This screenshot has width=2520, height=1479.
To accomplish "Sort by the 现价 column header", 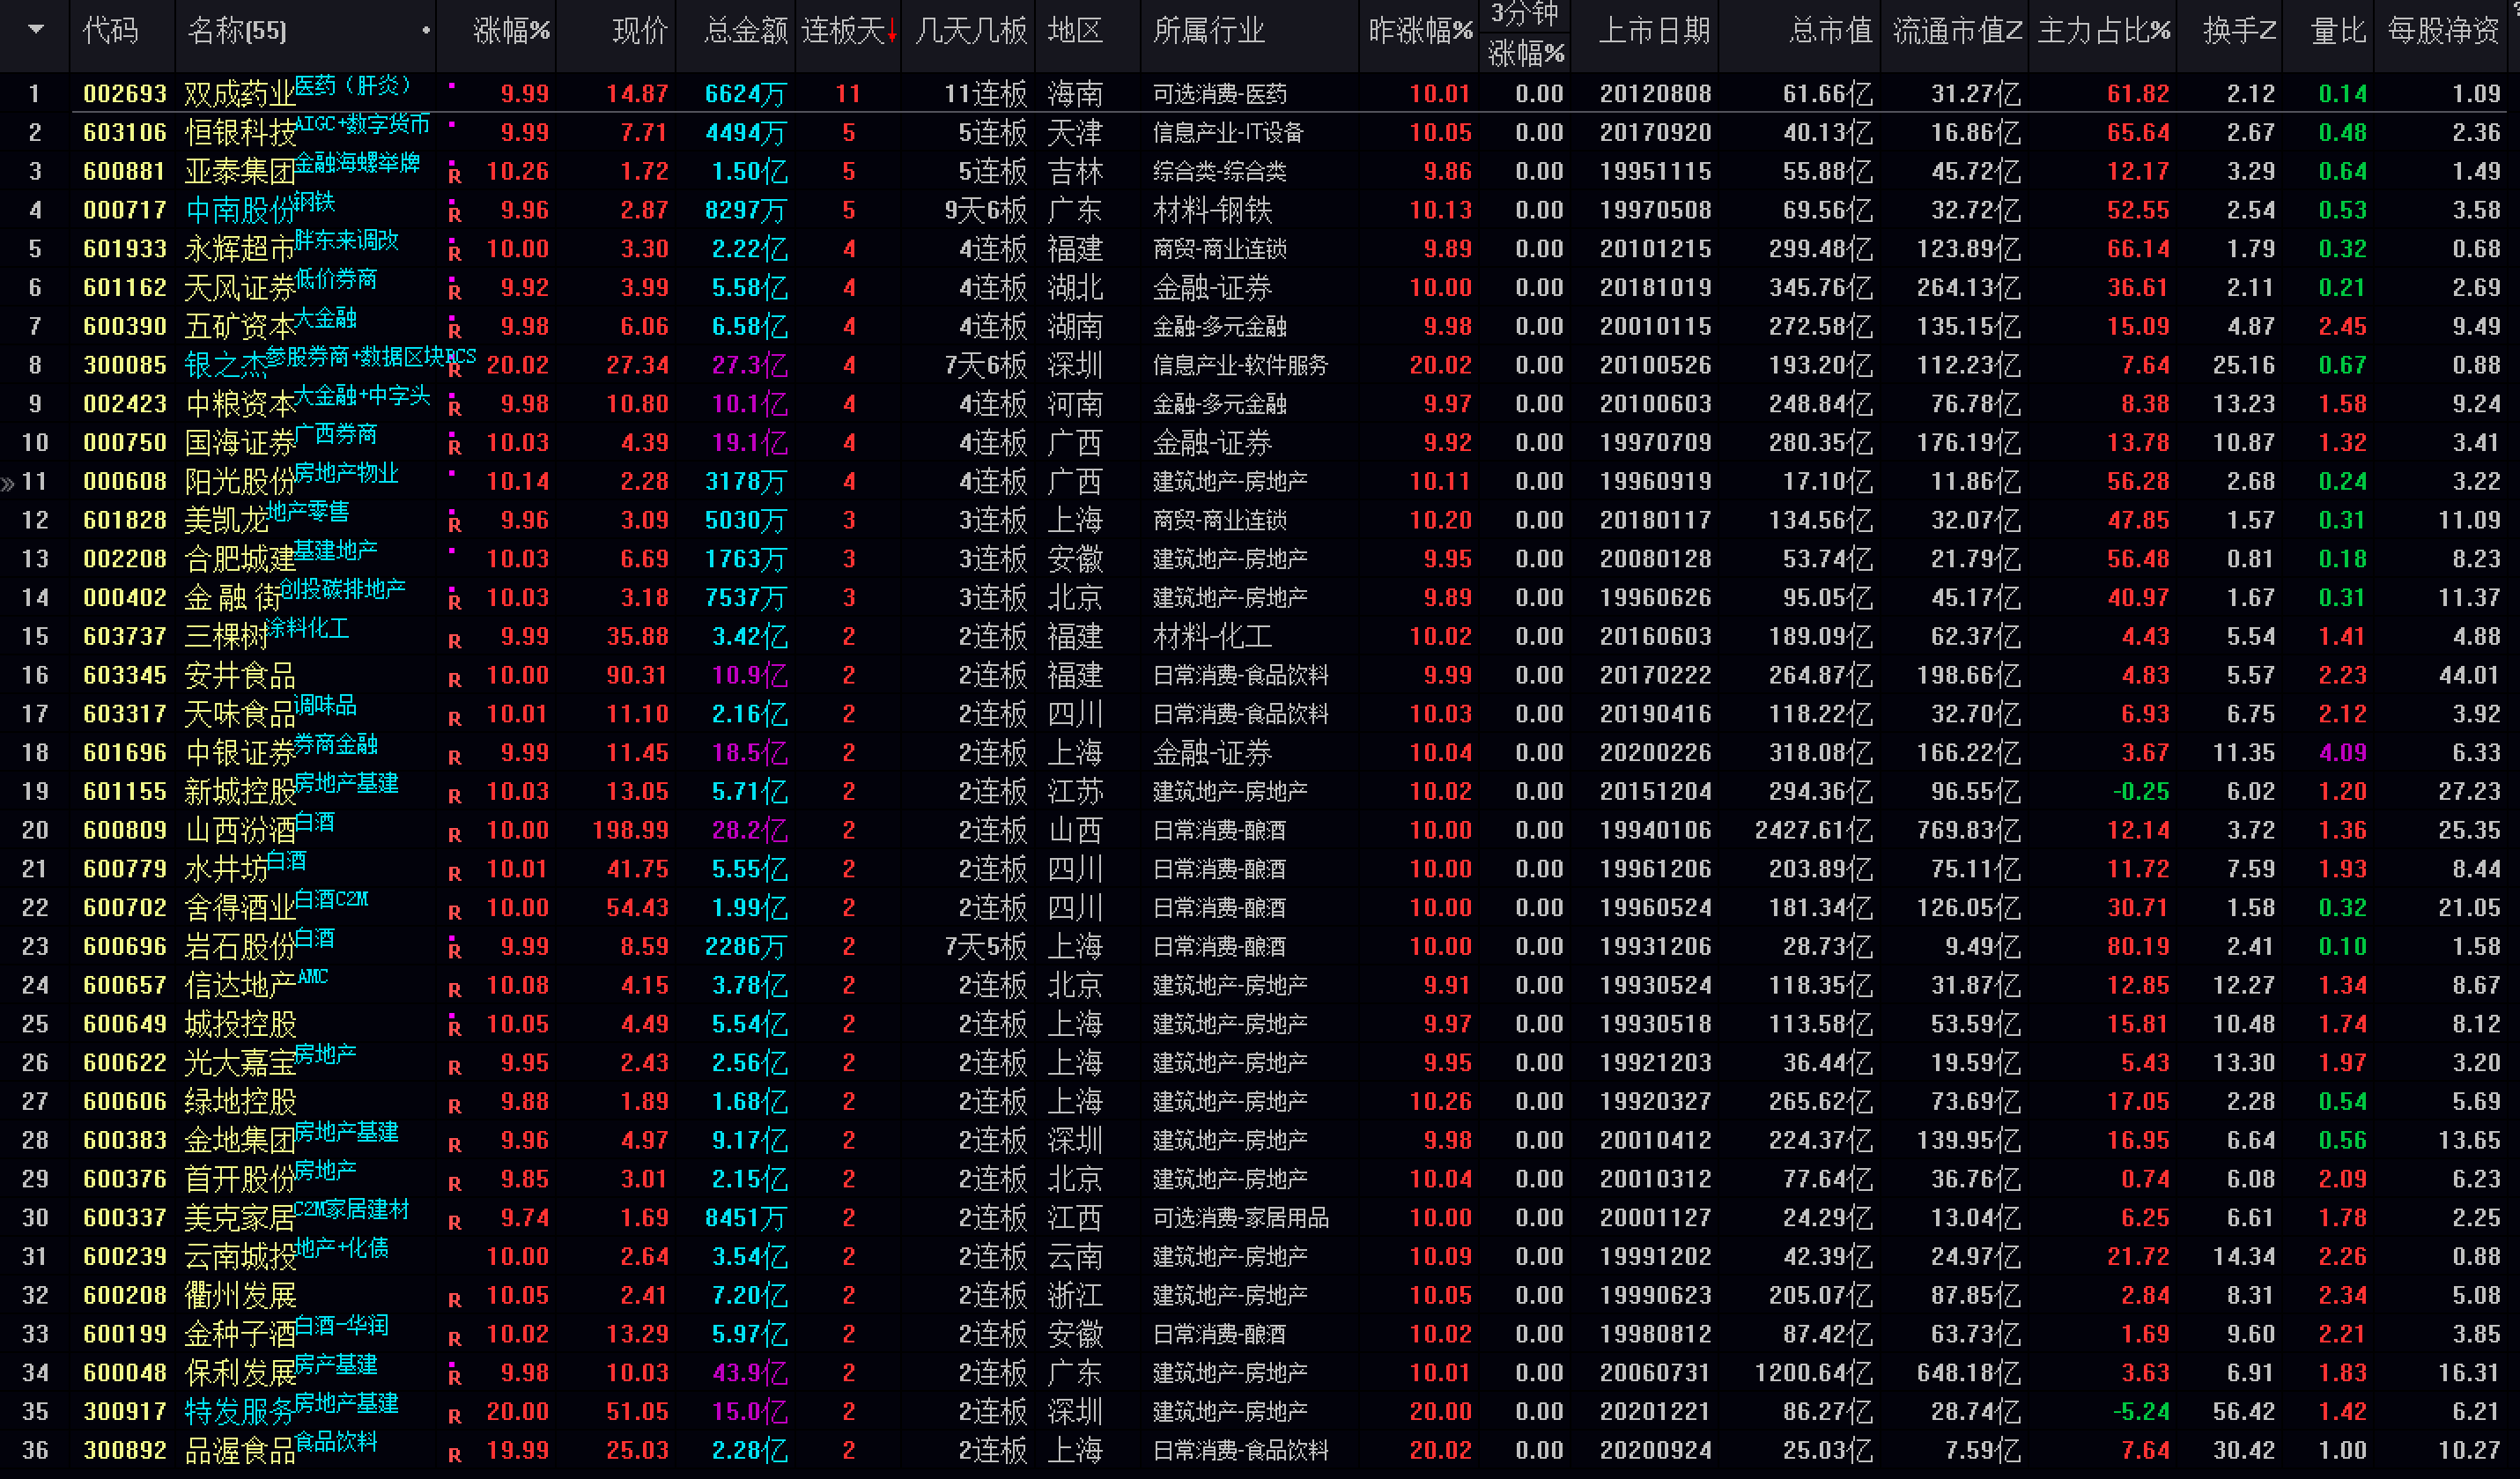I will (640, 31).
